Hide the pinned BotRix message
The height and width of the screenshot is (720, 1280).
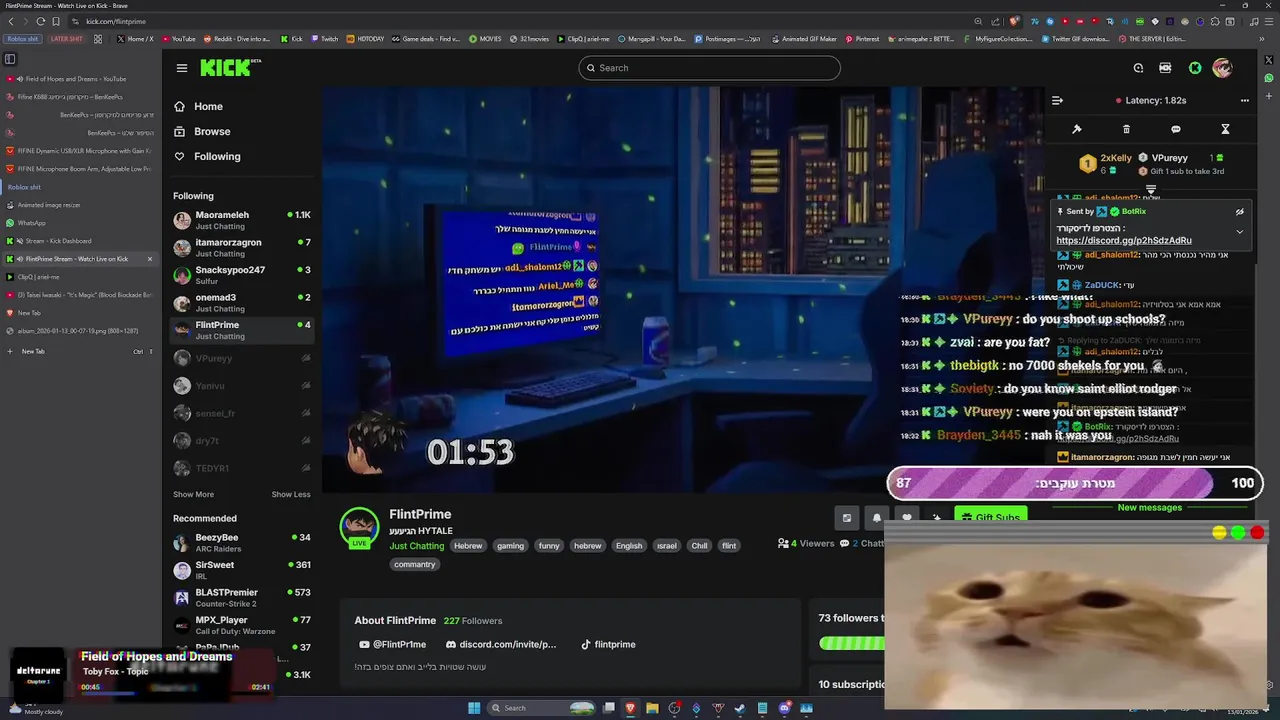pos(1239,212)
